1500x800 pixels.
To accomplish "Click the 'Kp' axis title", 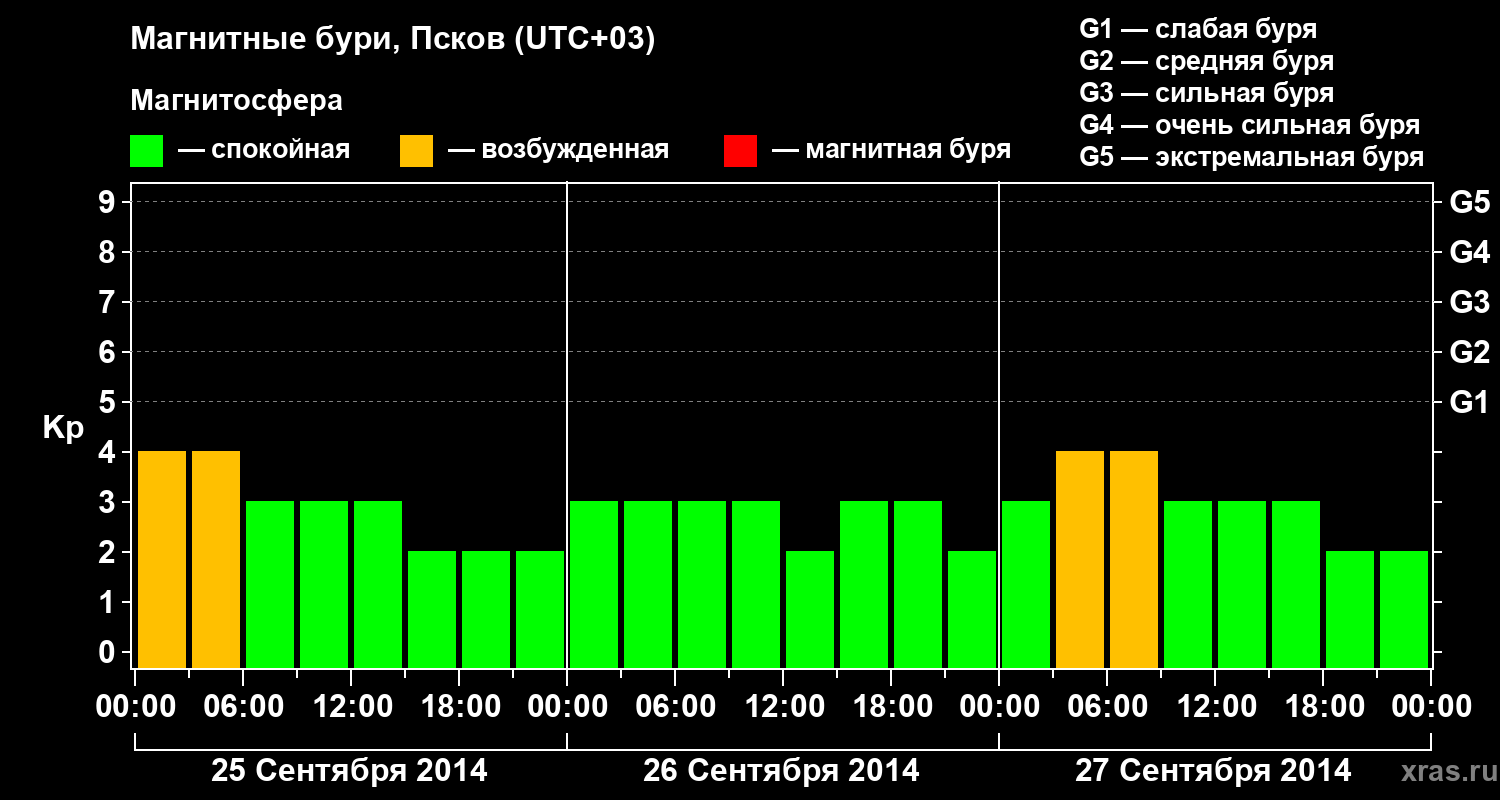I will (63, 428).
